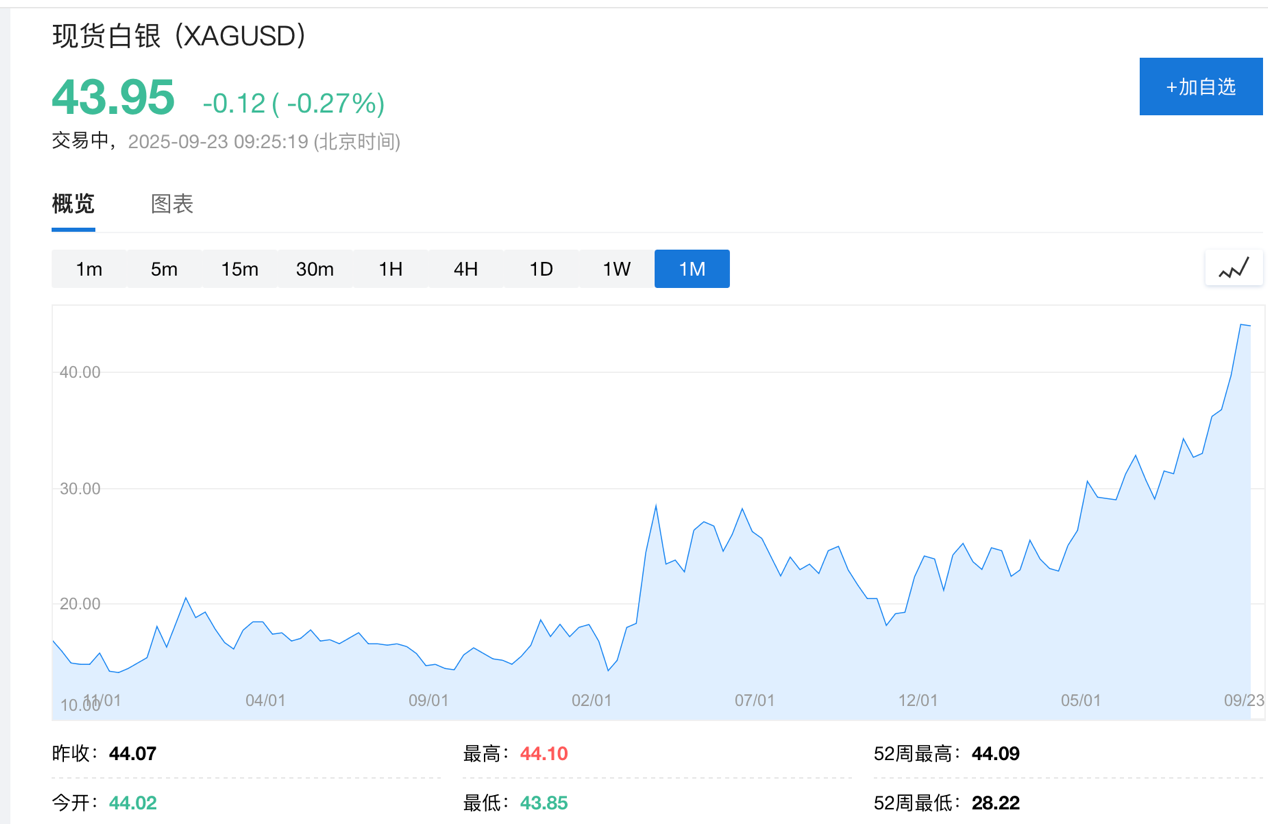The height and width of the screenshot is (824, 1268).
Task: Keep the active 1M monthly timeframe selected
Action: 691,268
